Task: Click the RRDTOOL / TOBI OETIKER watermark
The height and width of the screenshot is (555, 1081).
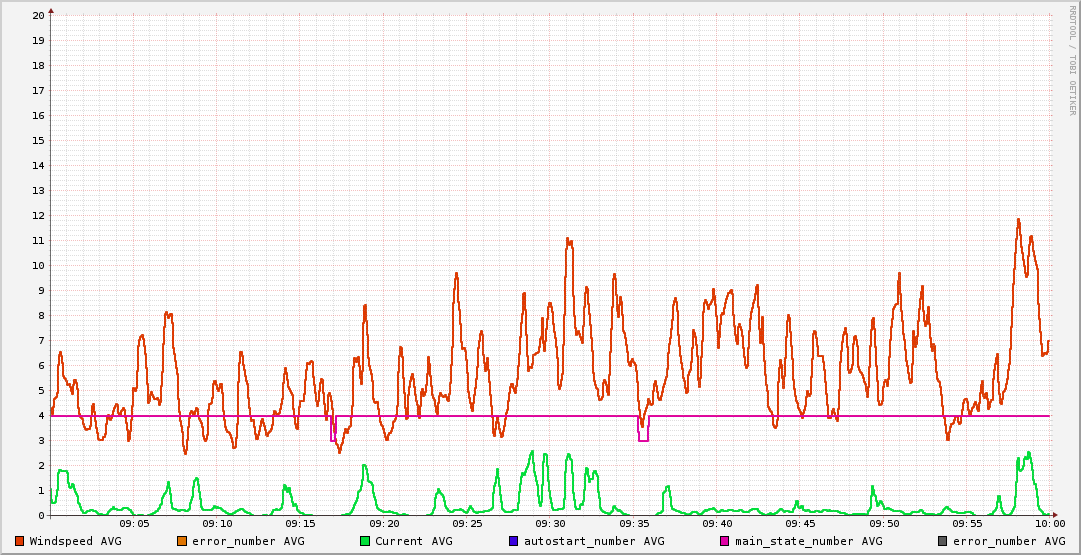Action: point(1072,60)
